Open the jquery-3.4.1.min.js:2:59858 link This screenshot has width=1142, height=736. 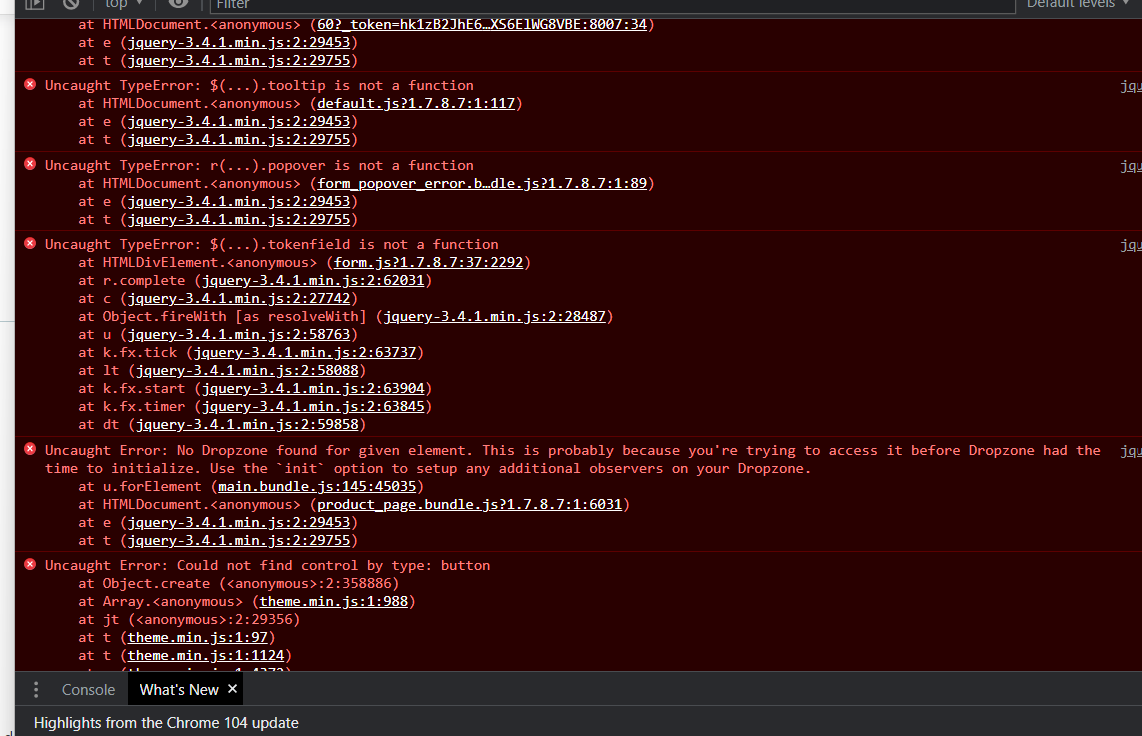247,424
